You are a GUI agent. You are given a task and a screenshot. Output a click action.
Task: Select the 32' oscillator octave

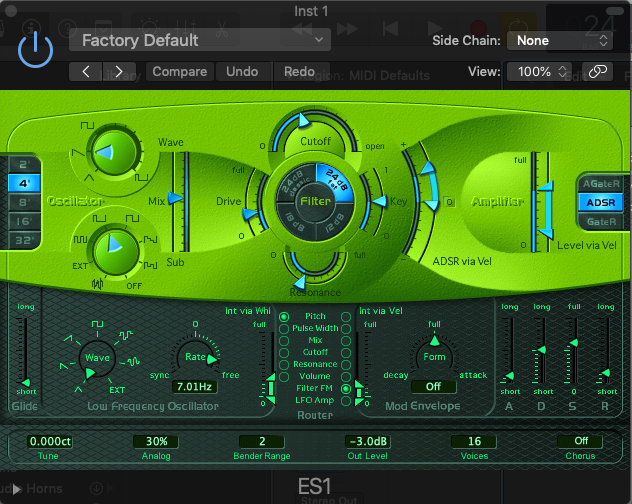pyautogui.click(x=24, y=240)
